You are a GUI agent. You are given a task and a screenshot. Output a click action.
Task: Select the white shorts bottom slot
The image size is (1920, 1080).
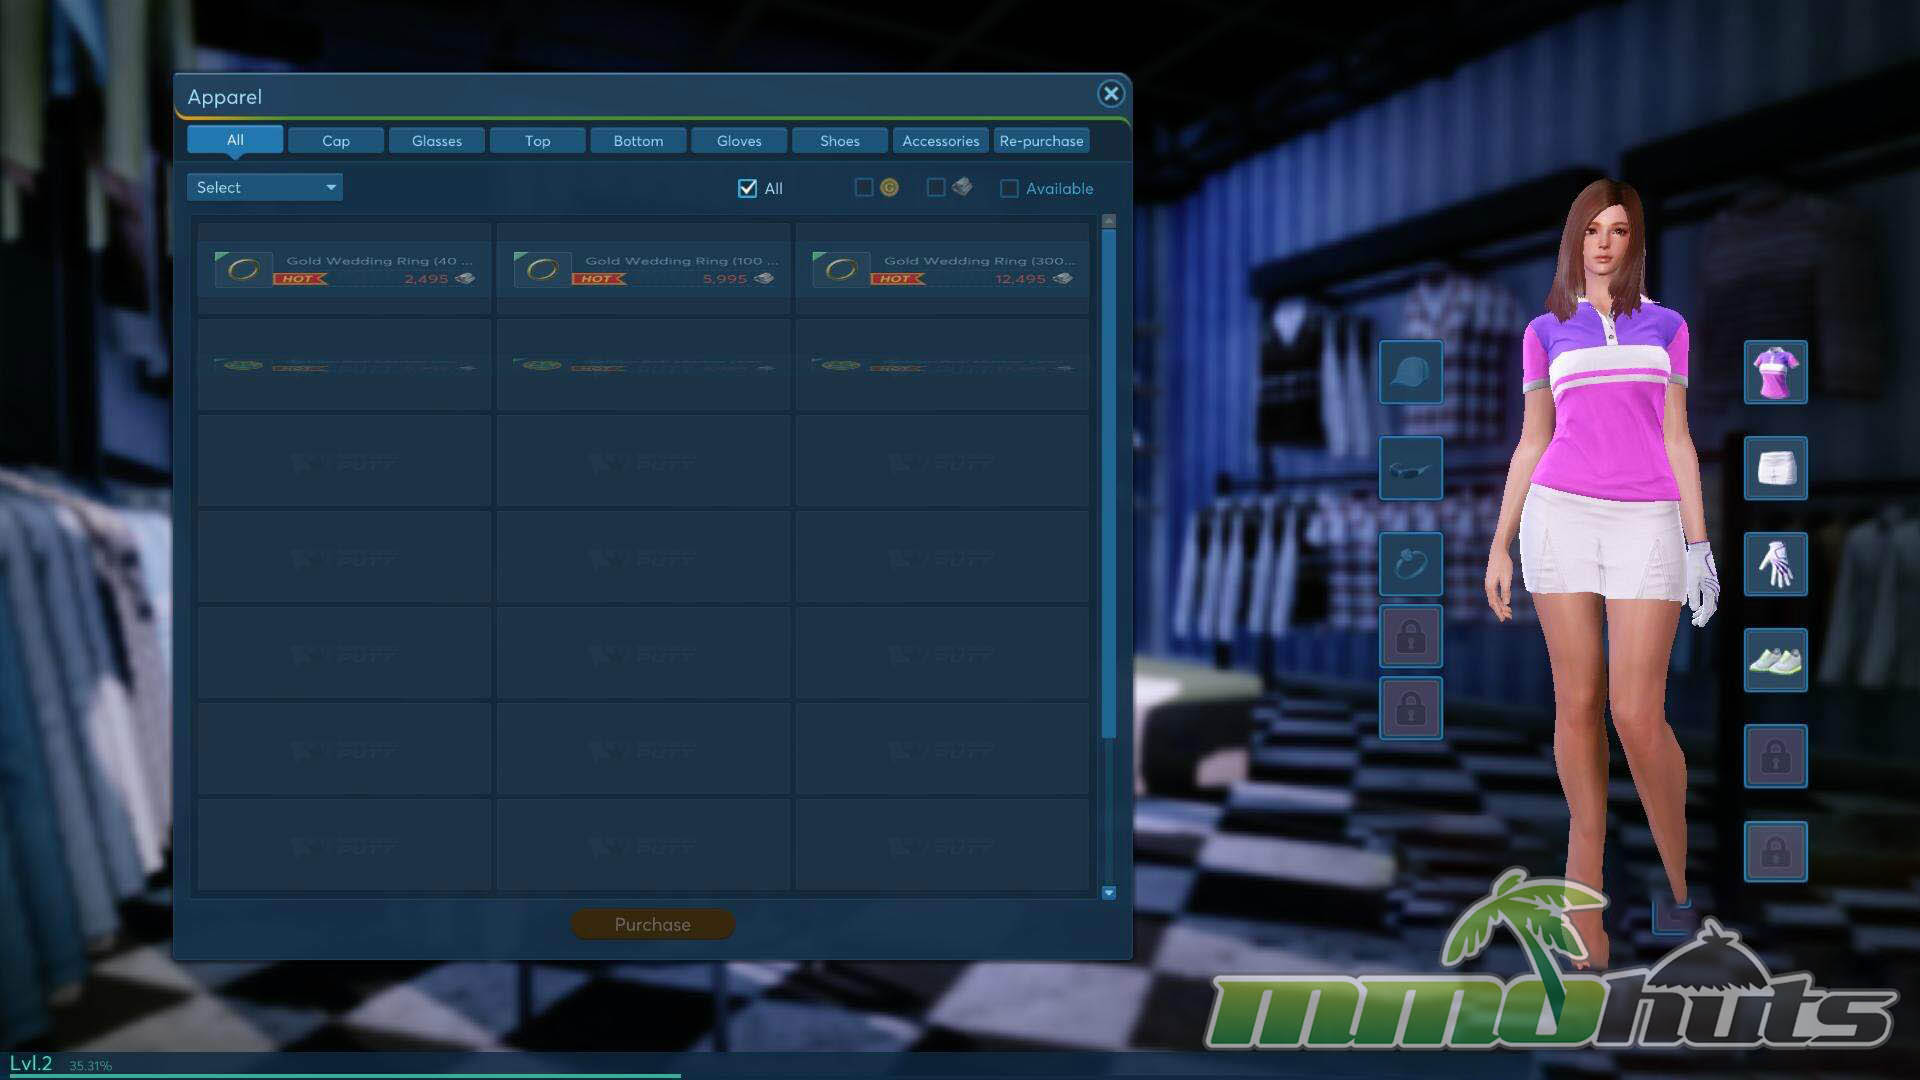[x=1775, y=468]
